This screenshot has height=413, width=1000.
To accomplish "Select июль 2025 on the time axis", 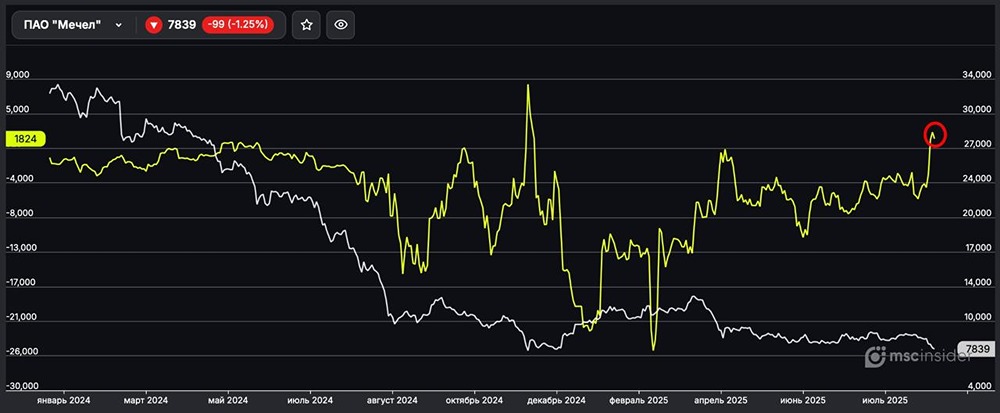I will 883,400.
